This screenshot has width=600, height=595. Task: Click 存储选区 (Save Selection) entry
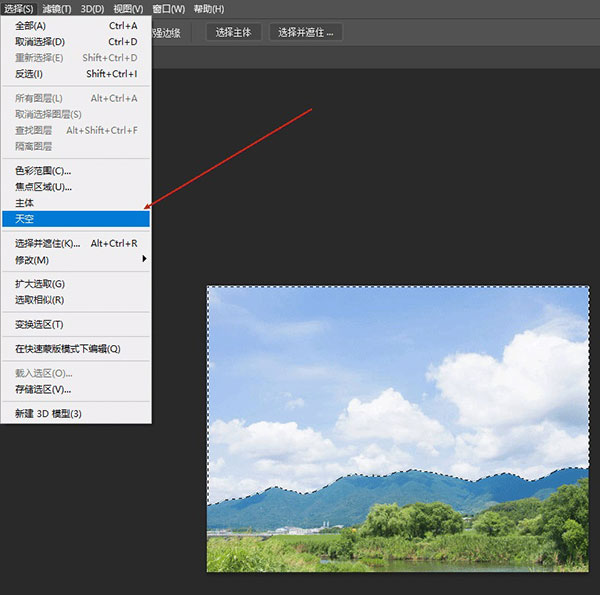[43, 389]
